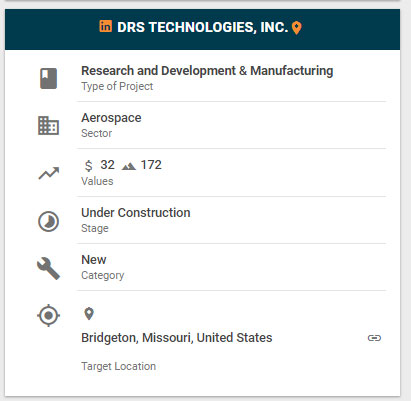Click the wrench icon next to Category
411x401 pixels.
(48, 268)
